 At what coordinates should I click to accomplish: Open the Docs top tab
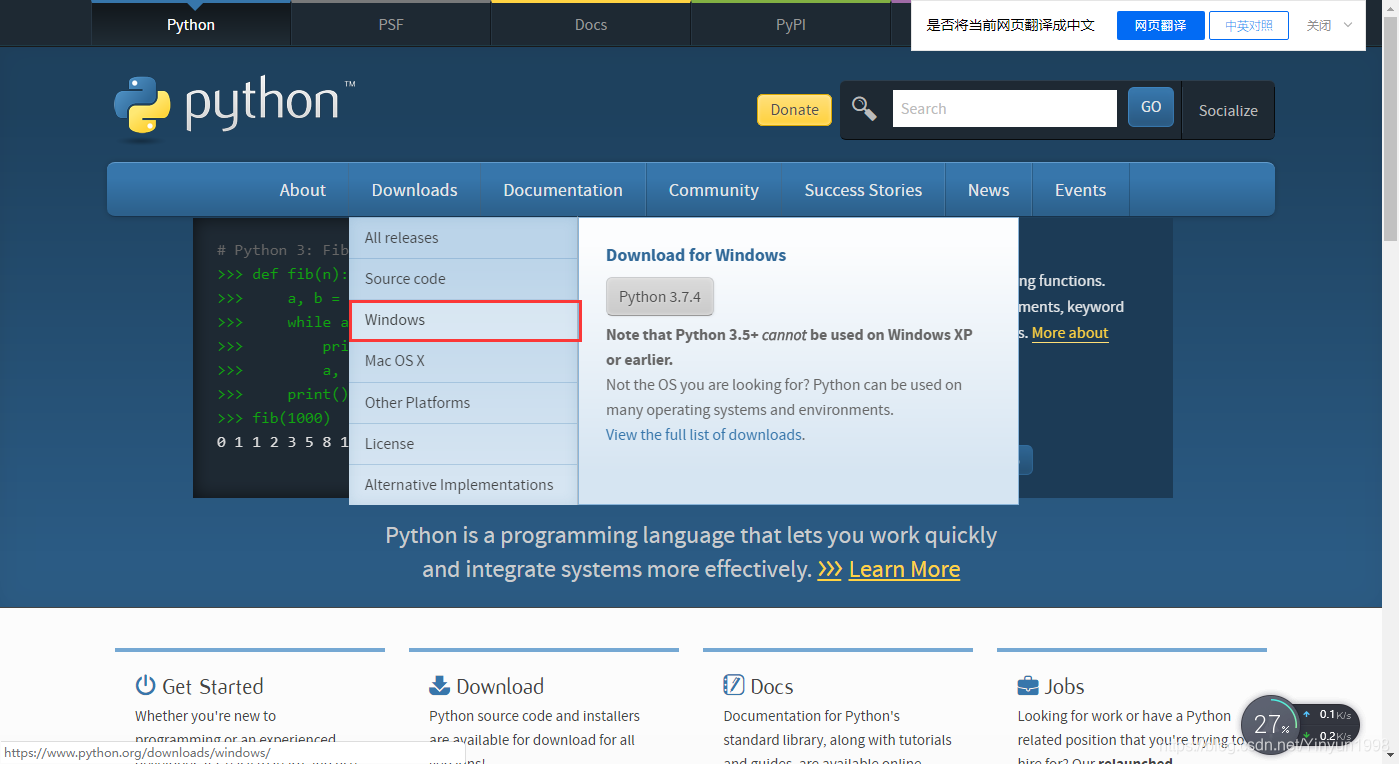pyautogui.click(x=591, y=24)
